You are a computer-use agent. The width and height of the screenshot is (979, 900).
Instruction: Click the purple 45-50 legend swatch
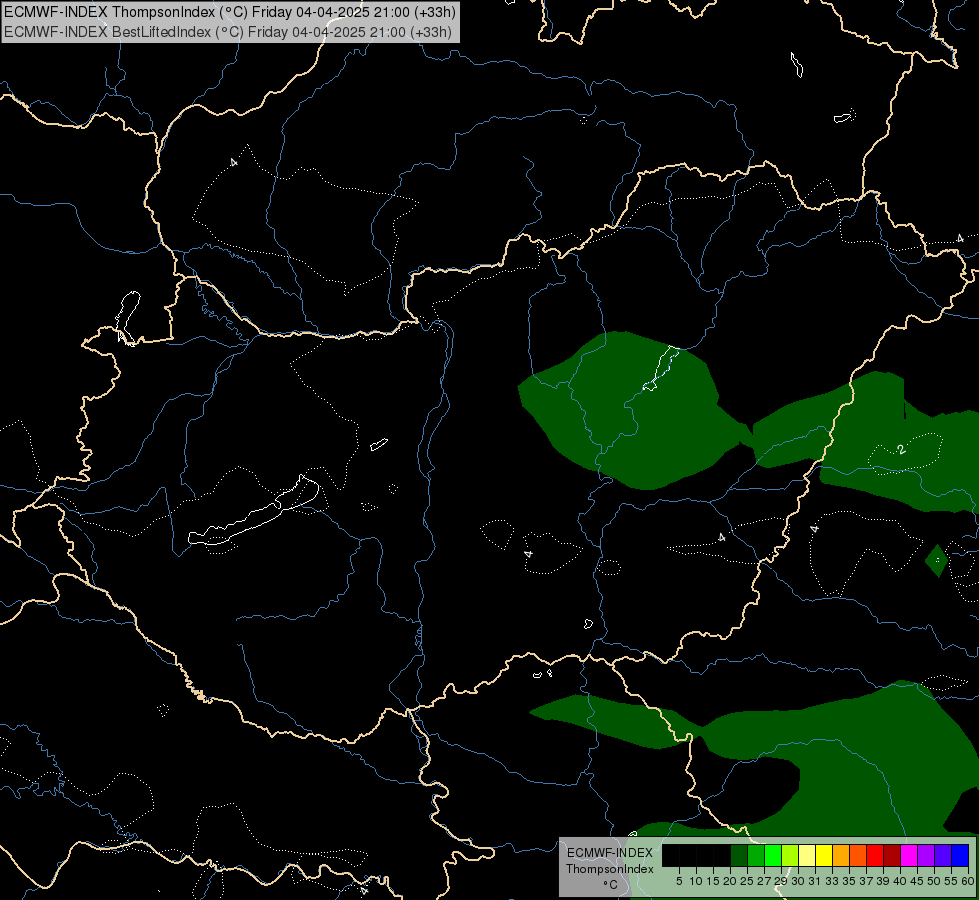click(x=927, y=855)
